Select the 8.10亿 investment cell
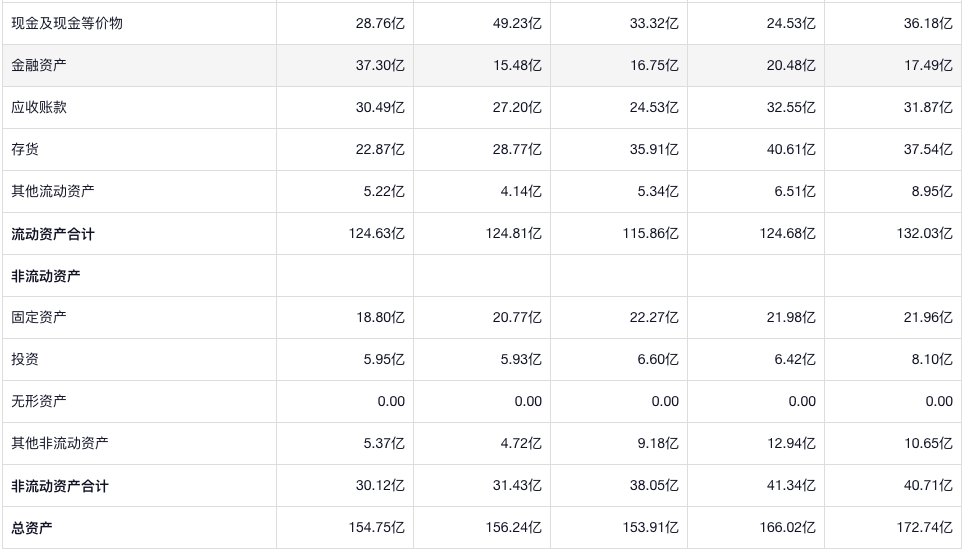This screenshot has height=549, width=965. pos(932,359)
